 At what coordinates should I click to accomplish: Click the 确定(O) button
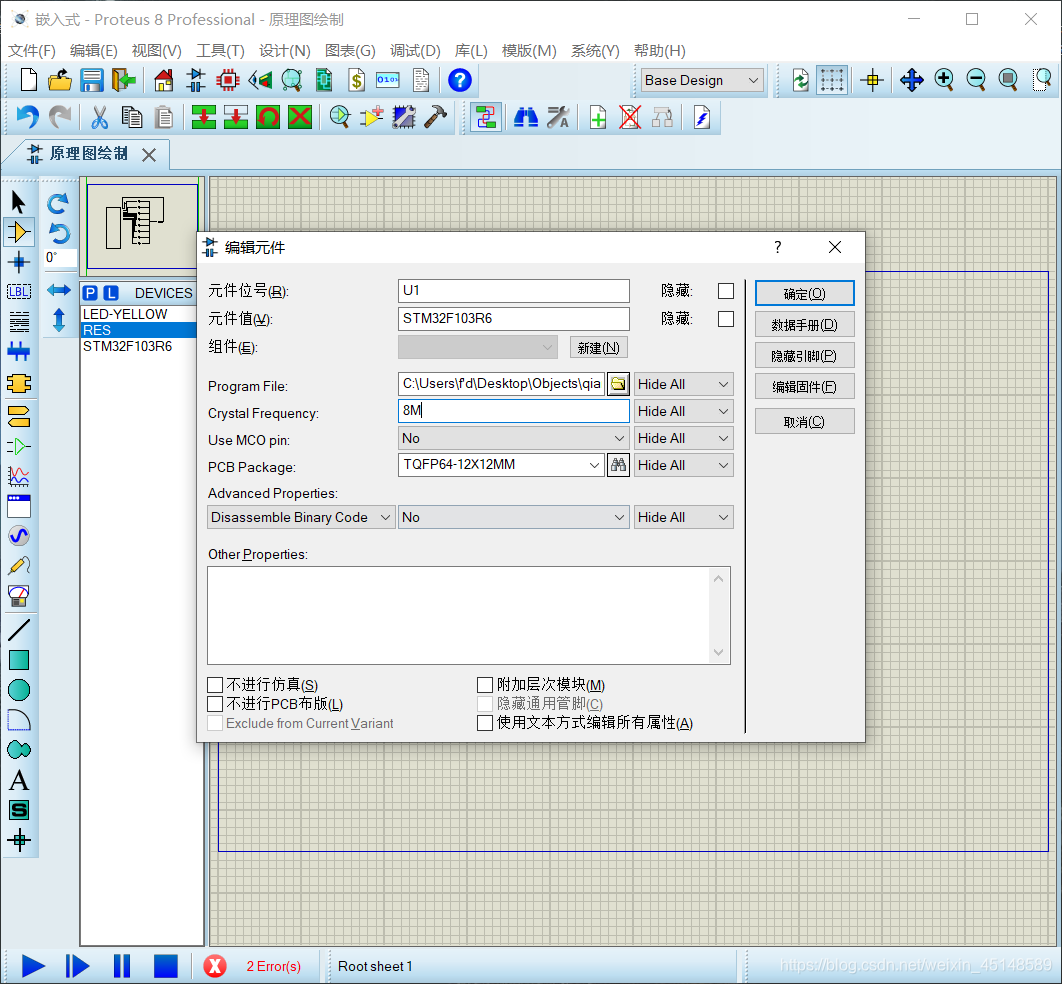tap(805, 293)
